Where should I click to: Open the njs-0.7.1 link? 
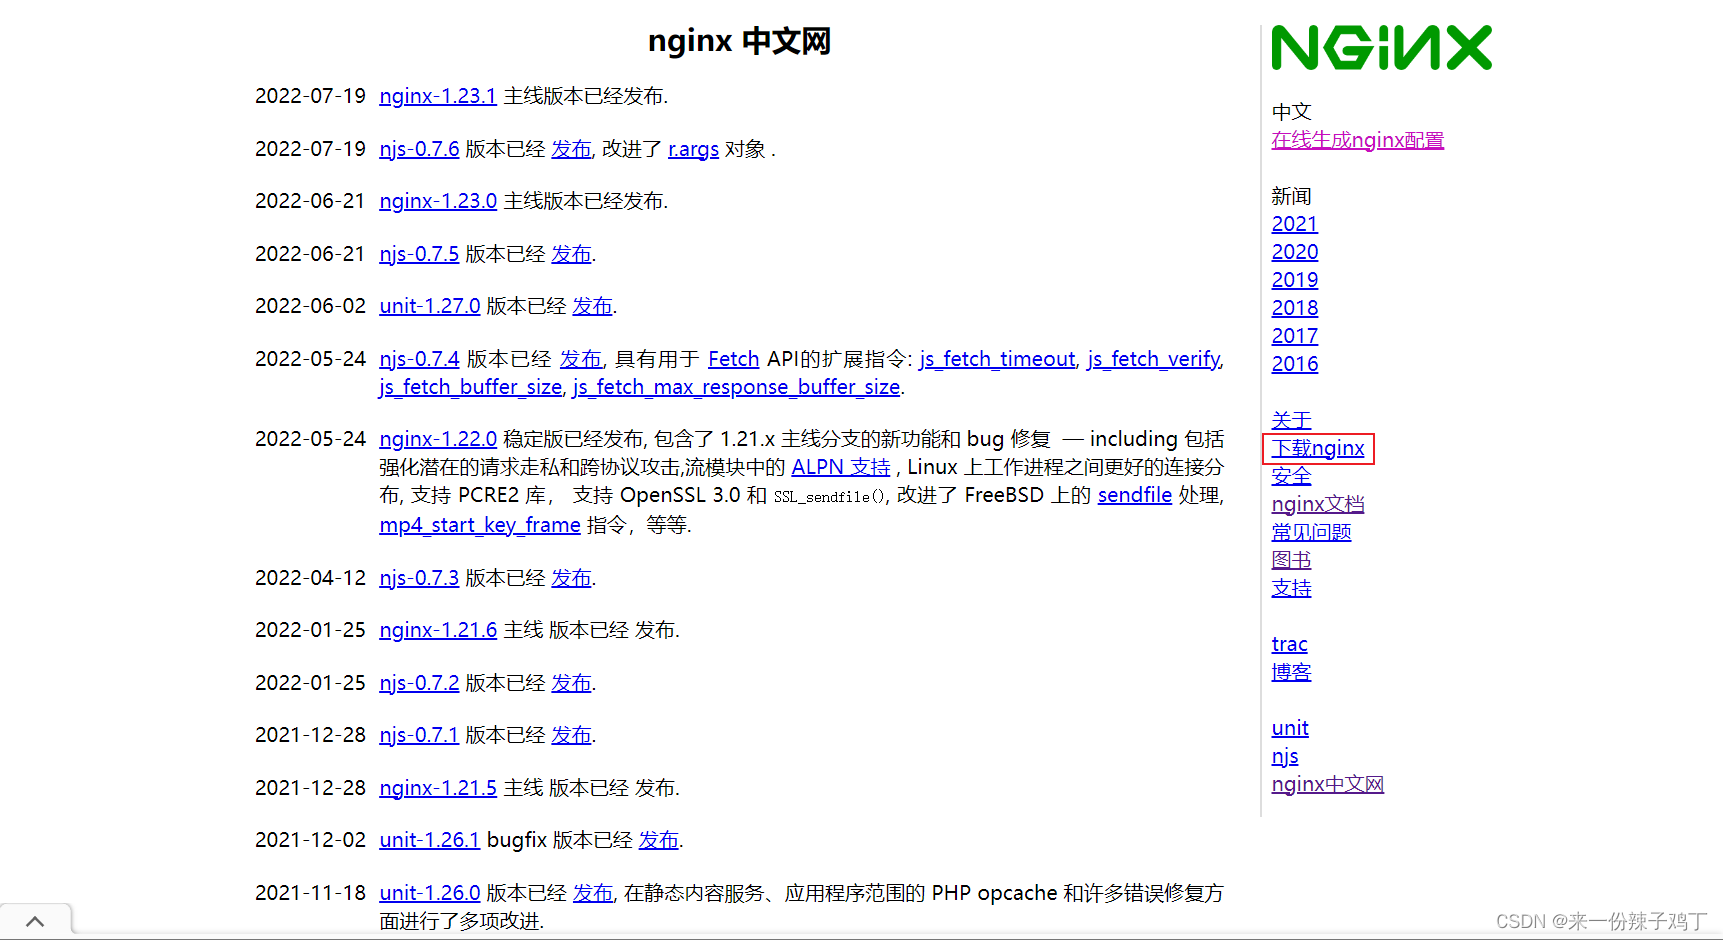click(x=419, y=735)
